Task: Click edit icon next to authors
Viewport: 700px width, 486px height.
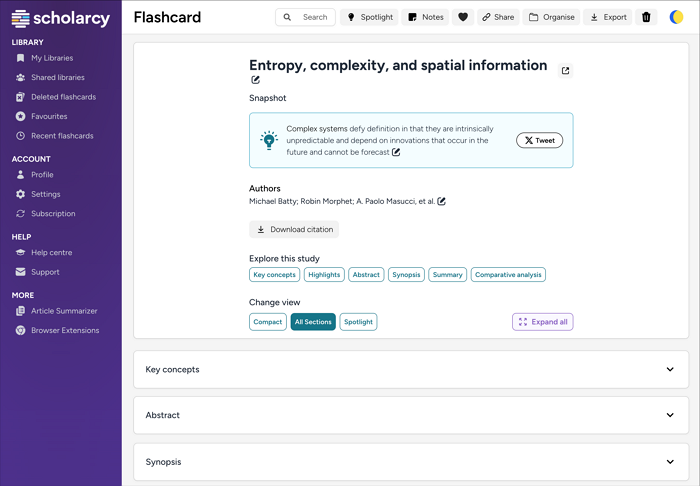Action: pyautogui.click(x=442, y=202)
